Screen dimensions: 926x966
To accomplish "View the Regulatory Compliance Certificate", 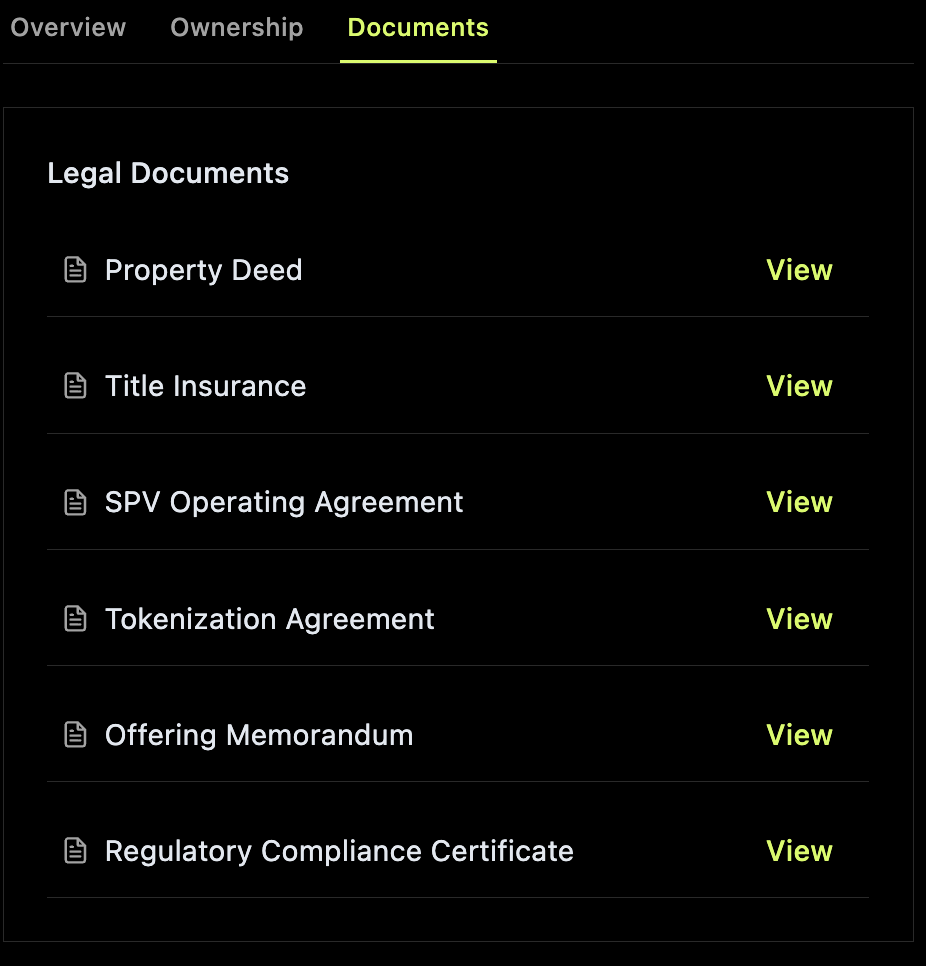I will (799, 851).
